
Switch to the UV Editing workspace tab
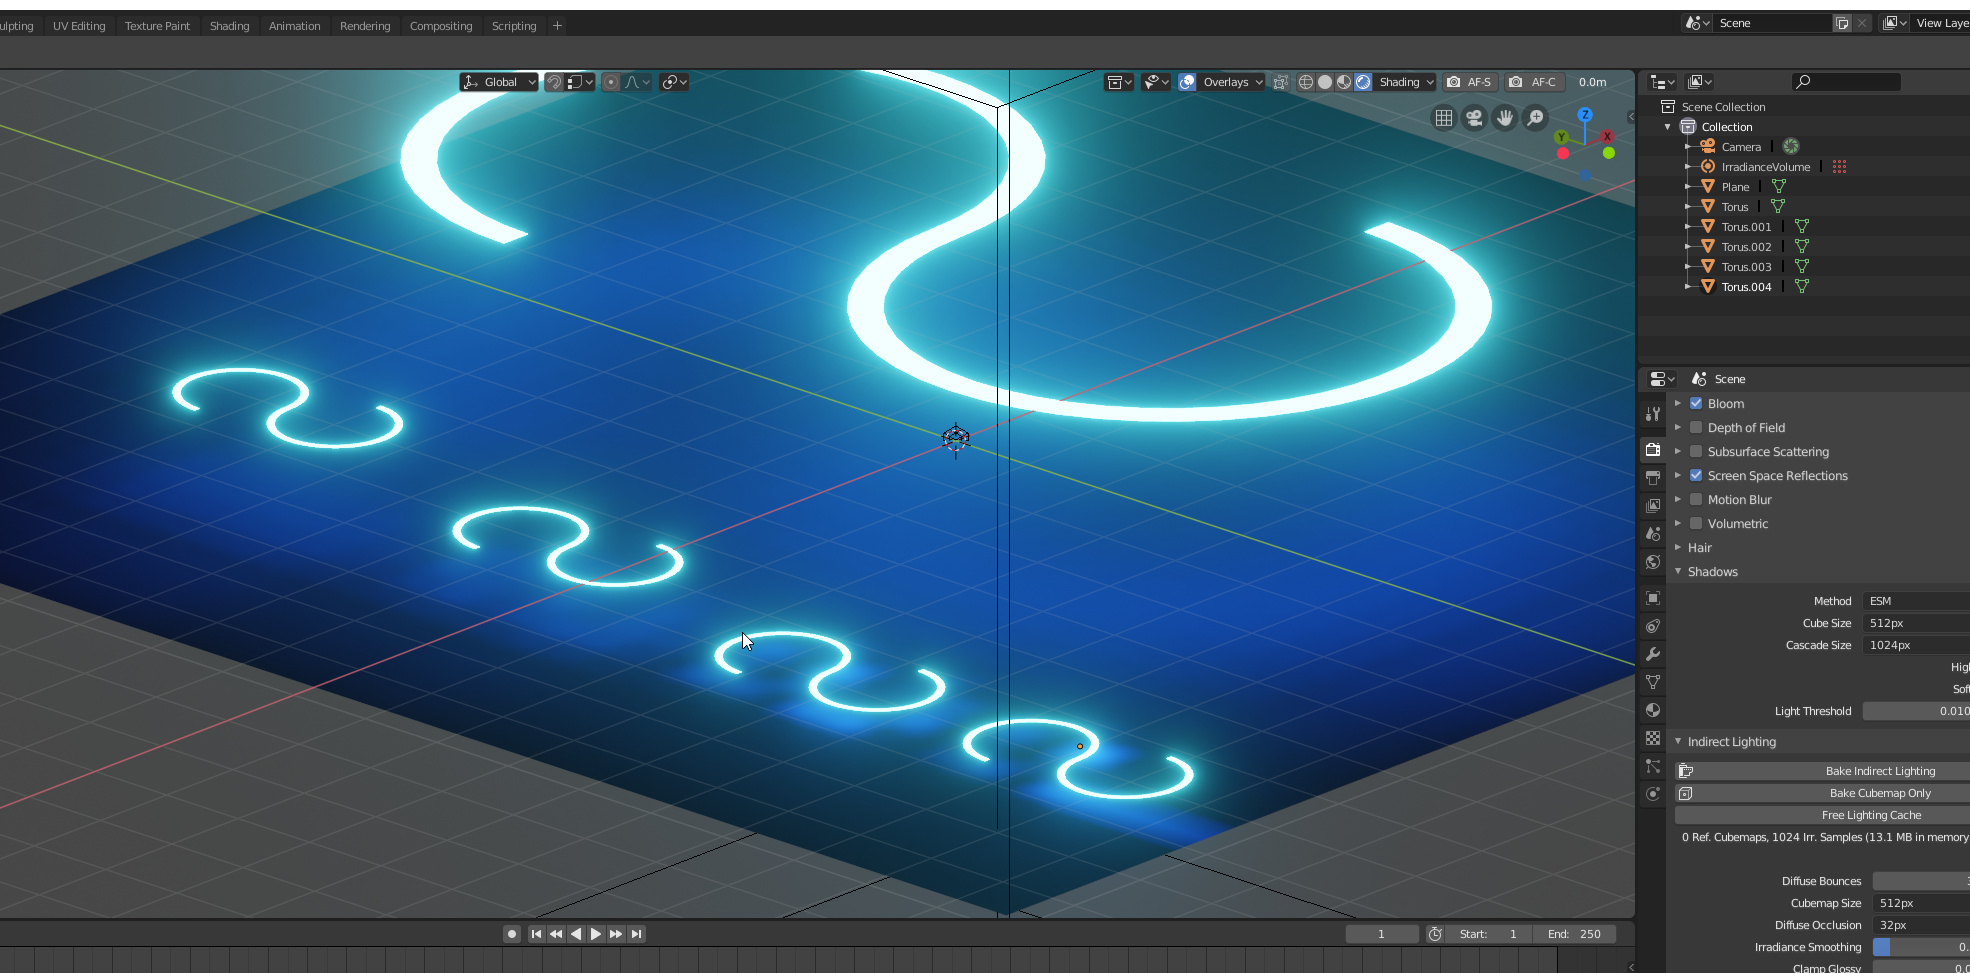79,26
